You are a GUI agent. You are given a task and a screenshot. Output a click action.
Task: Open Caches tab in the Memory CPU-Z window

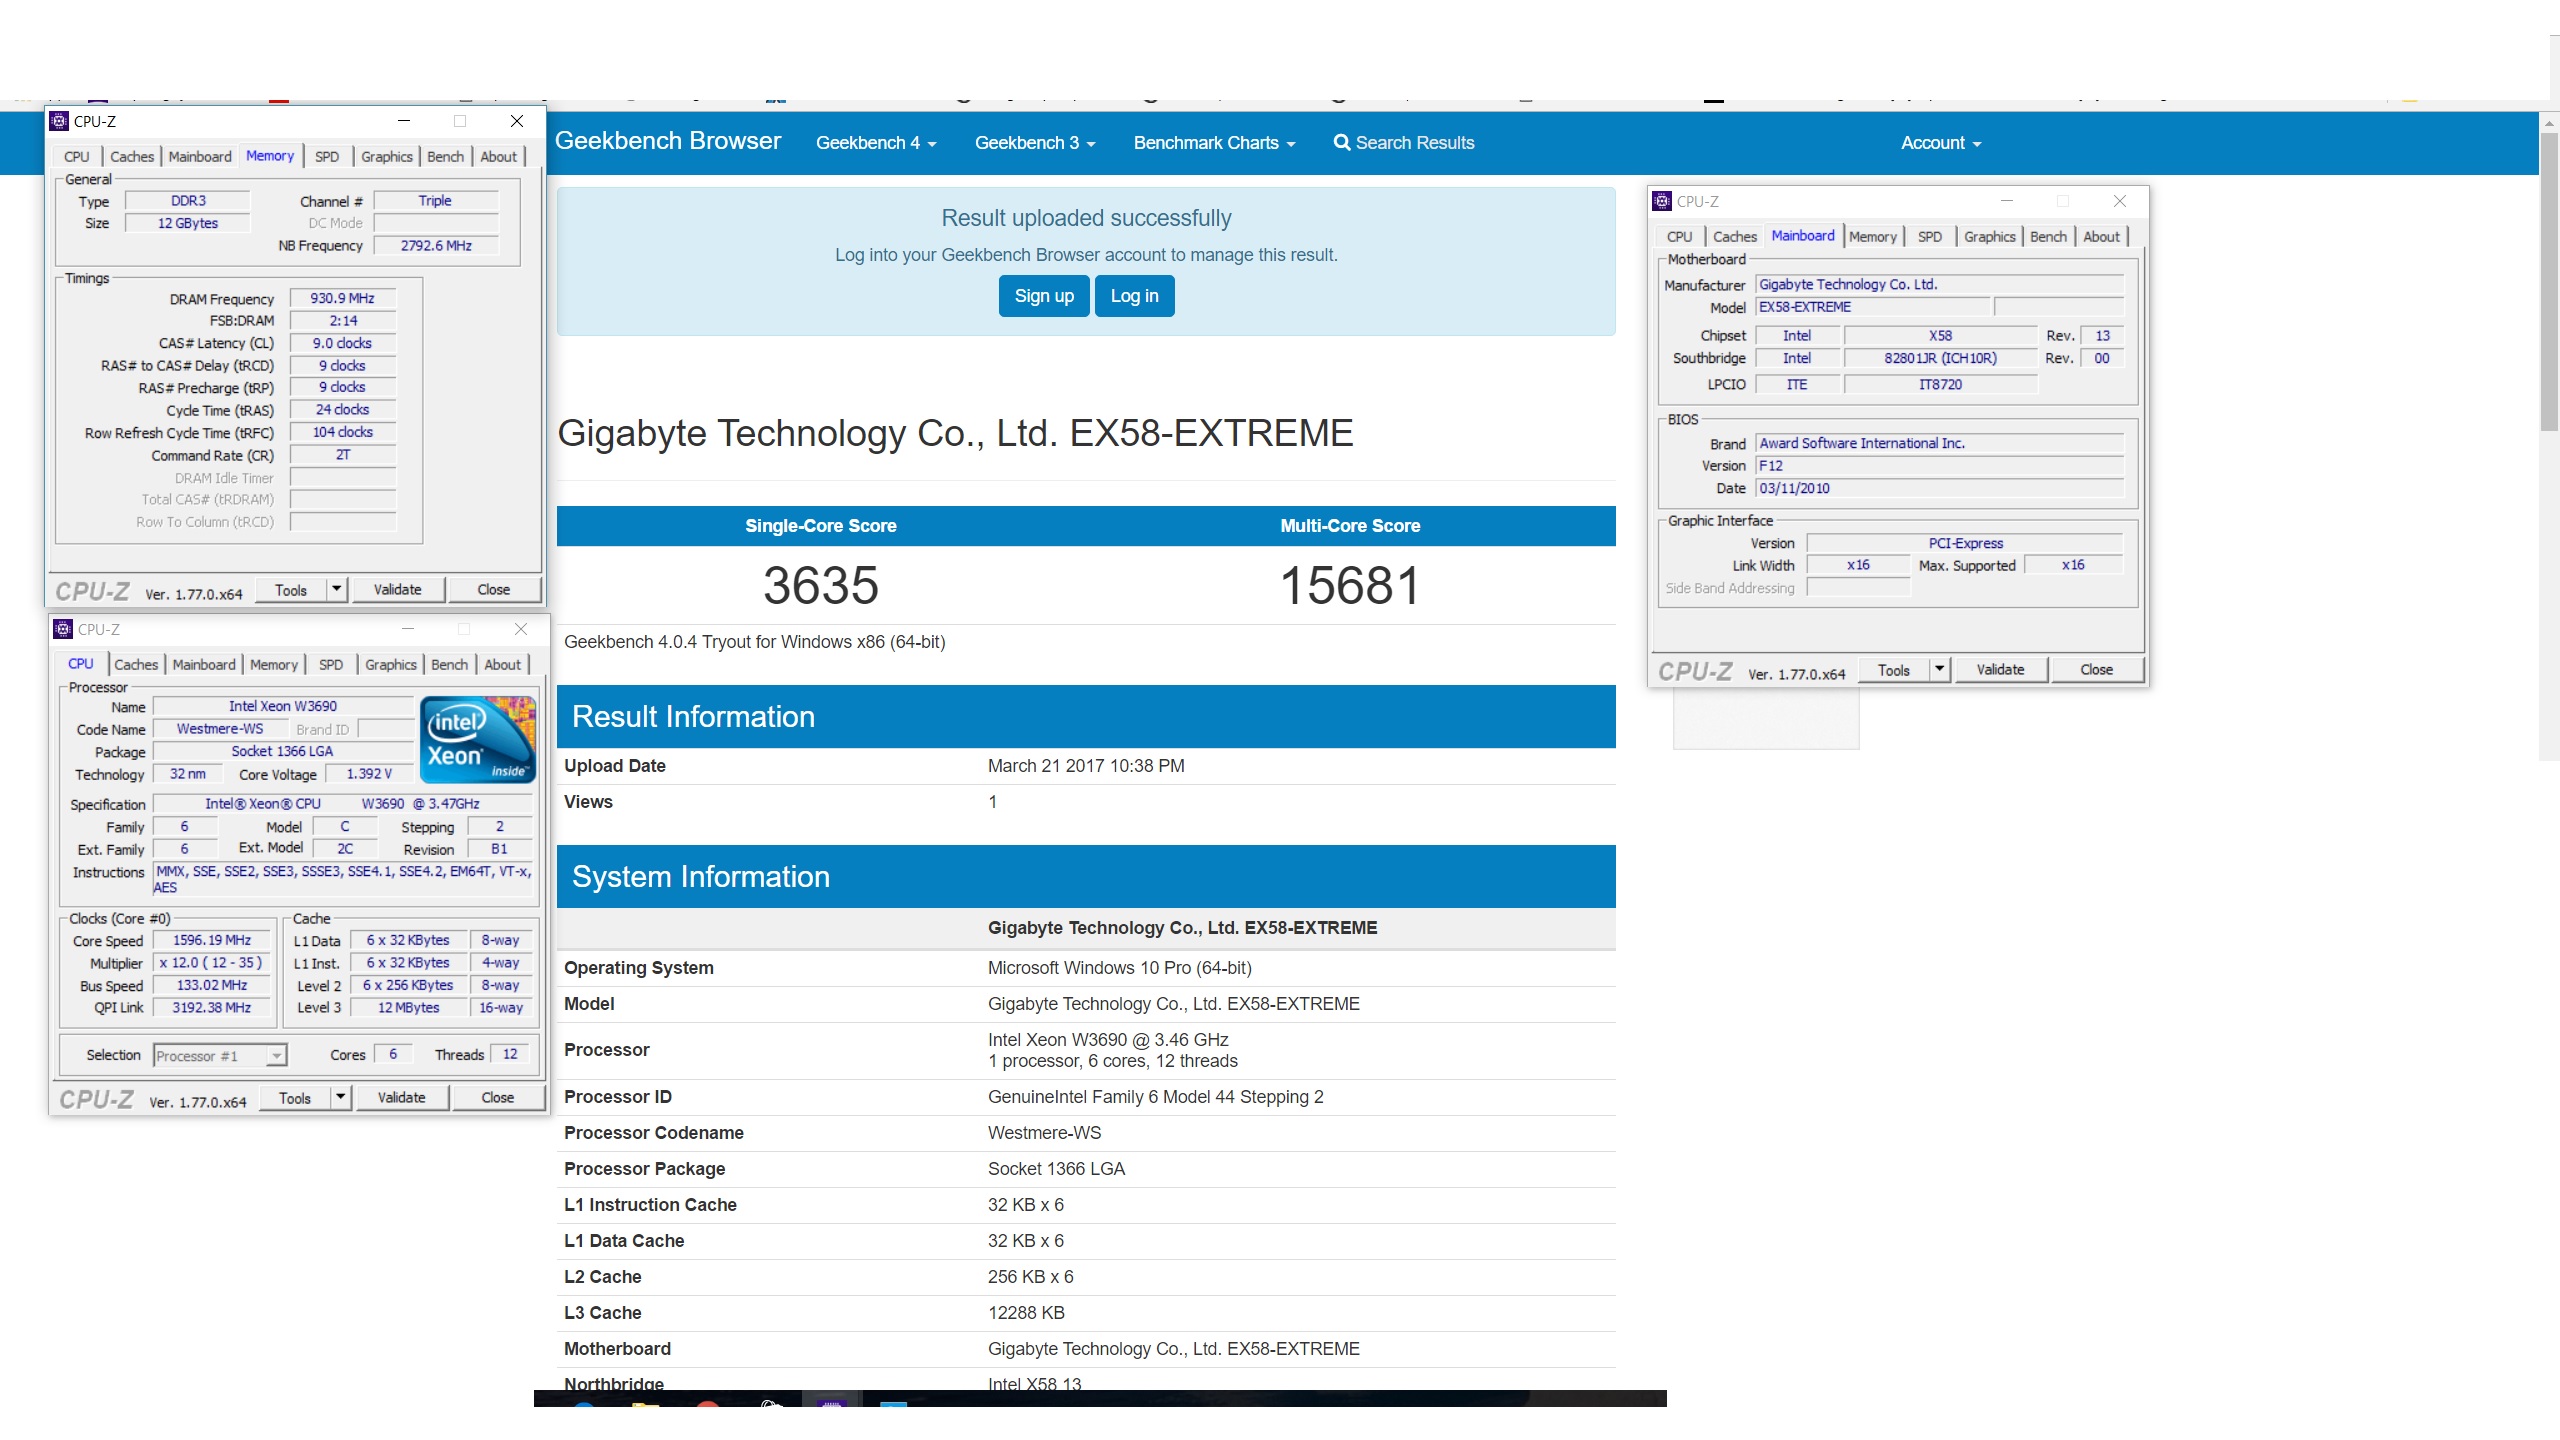132,157
